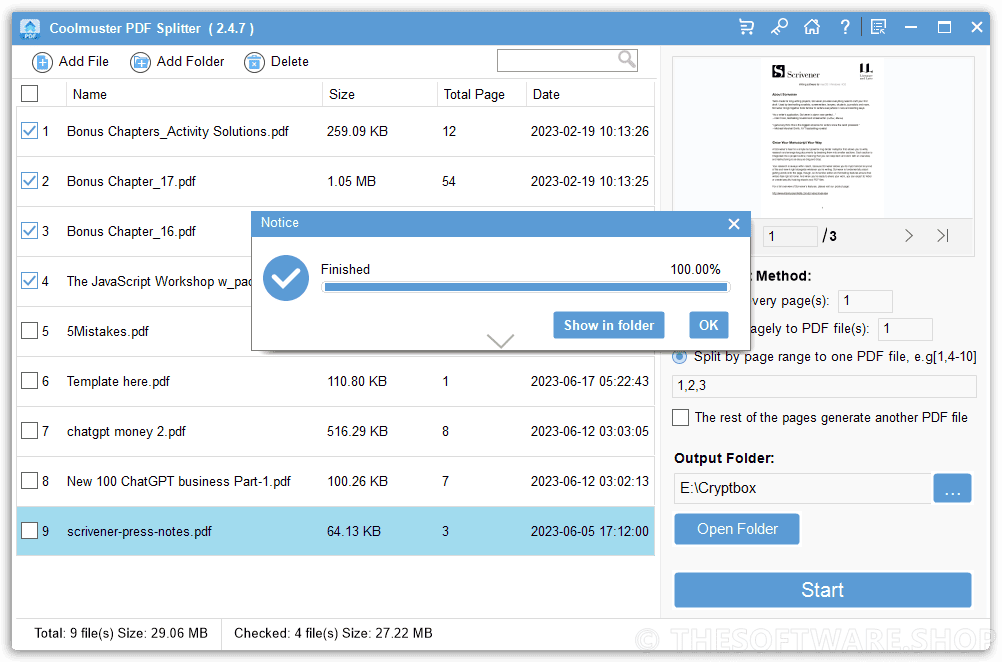Screen dimensions: 1002x662
Task: Select 5Mistakes.pdf file name
Action: (107, 332)
